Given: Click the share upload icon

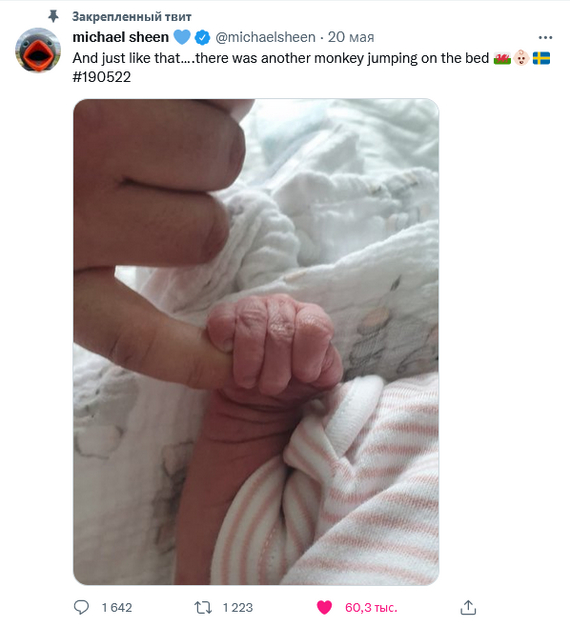Looking at the screenshot, I should tap(468, 607).
